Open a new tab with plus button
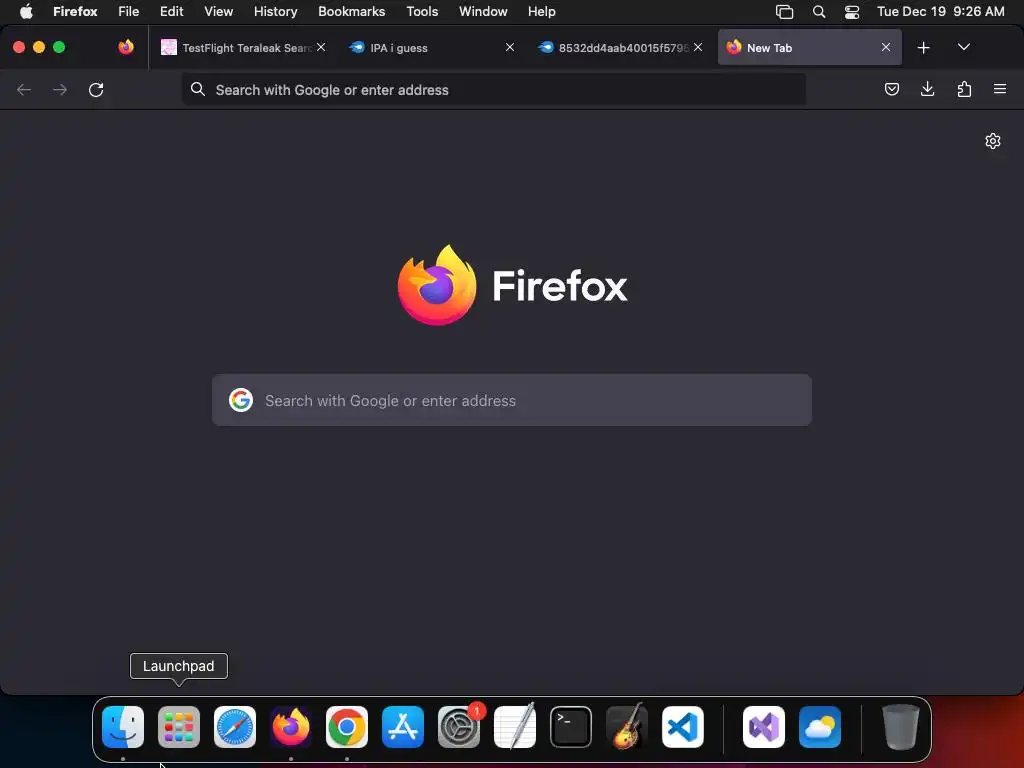Screen dimensions: 1024x768 923,48
